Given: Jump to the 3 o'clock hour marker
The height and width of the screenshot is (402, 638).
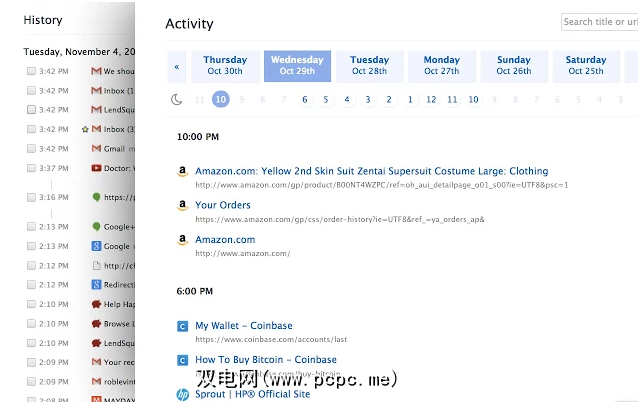Looking at the screenshot, I should coord(368,99).
